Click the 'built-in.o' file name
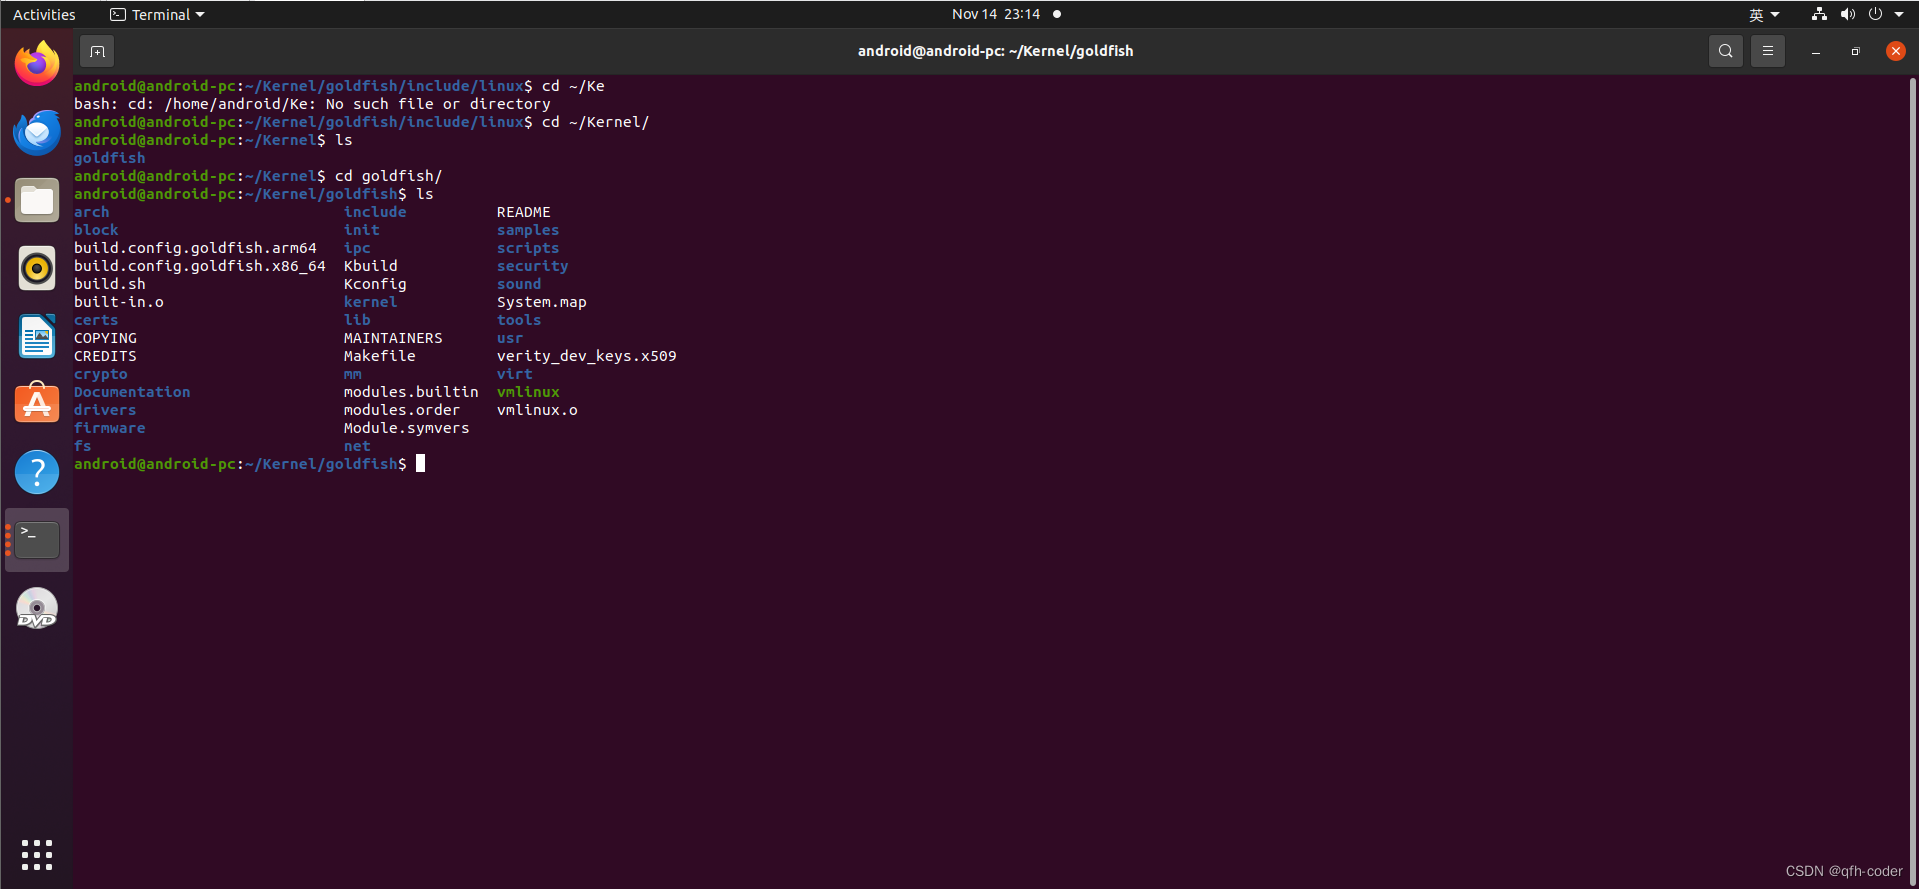 pos(119,302)
